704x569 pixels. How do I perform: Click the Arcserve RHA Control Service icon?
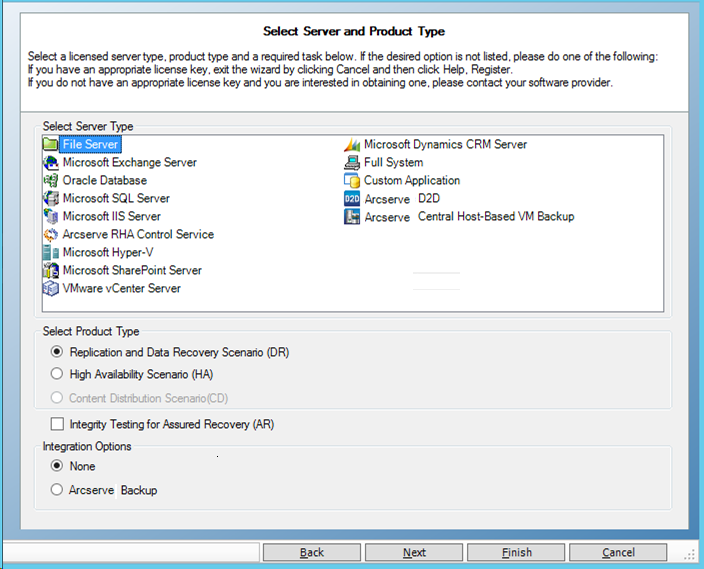pyautogui.click(x=51, y=234)
